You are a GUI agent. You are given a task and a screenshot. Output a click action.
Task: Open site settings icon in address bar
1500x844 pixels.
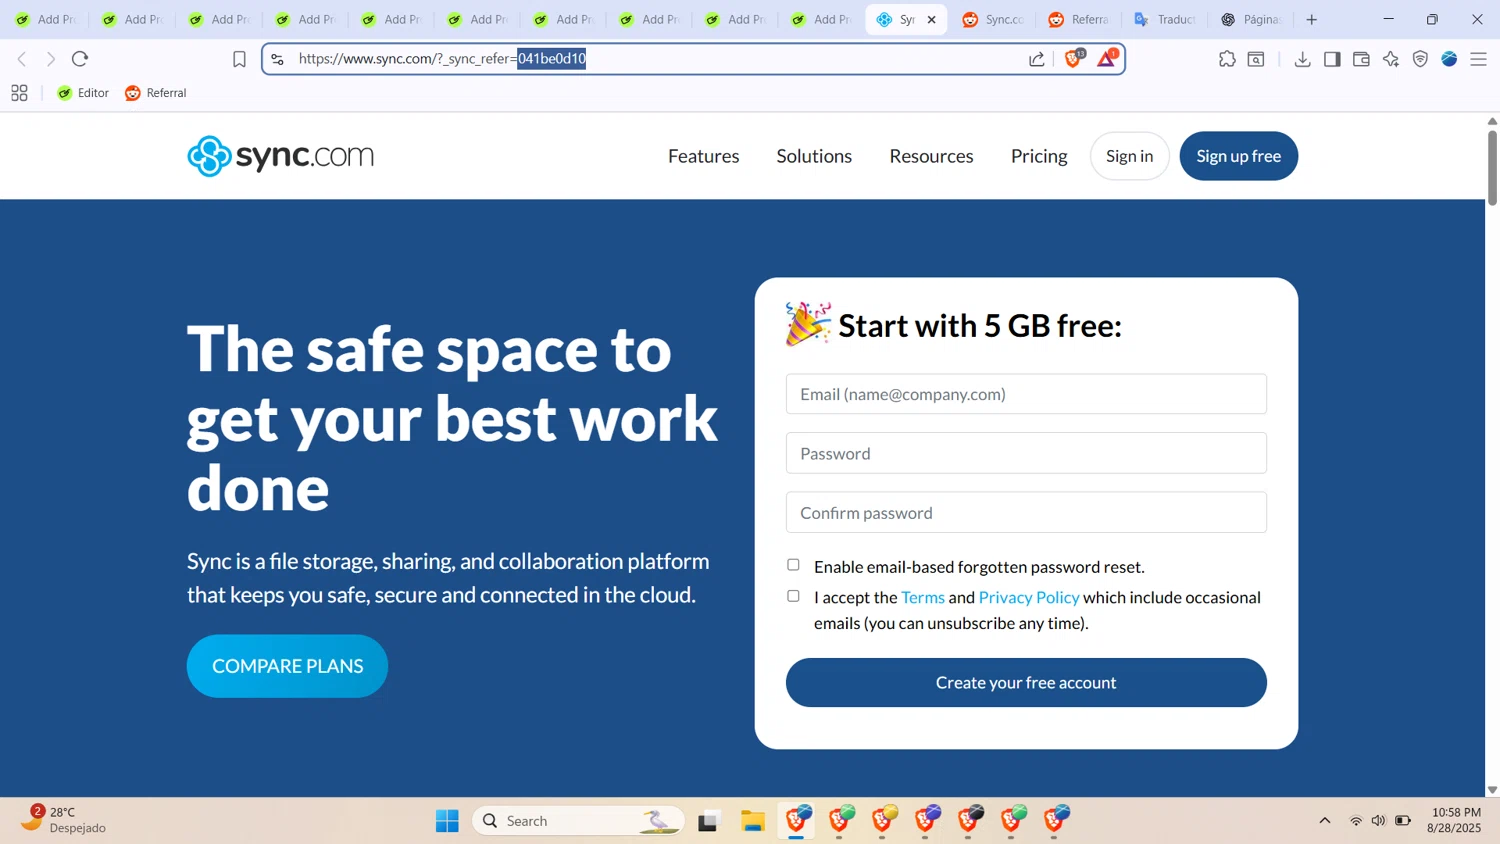point(278,59)
